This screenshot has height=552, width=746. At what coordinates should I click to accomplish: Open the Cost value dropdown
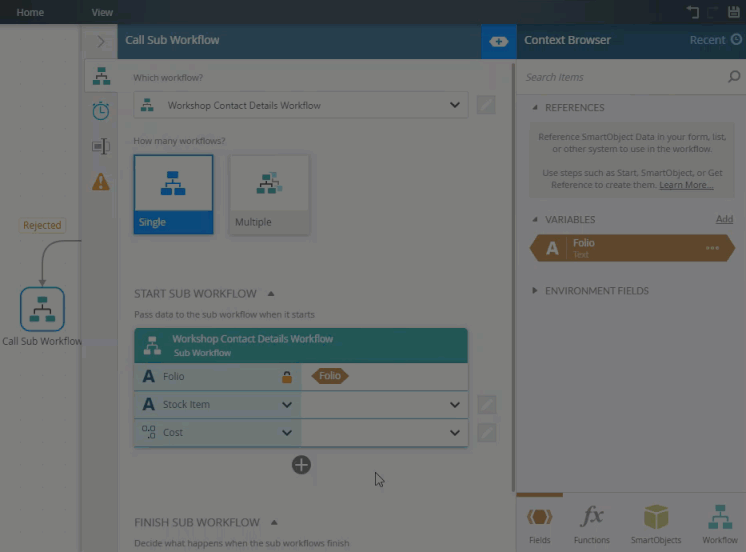[x=455, y=433]
